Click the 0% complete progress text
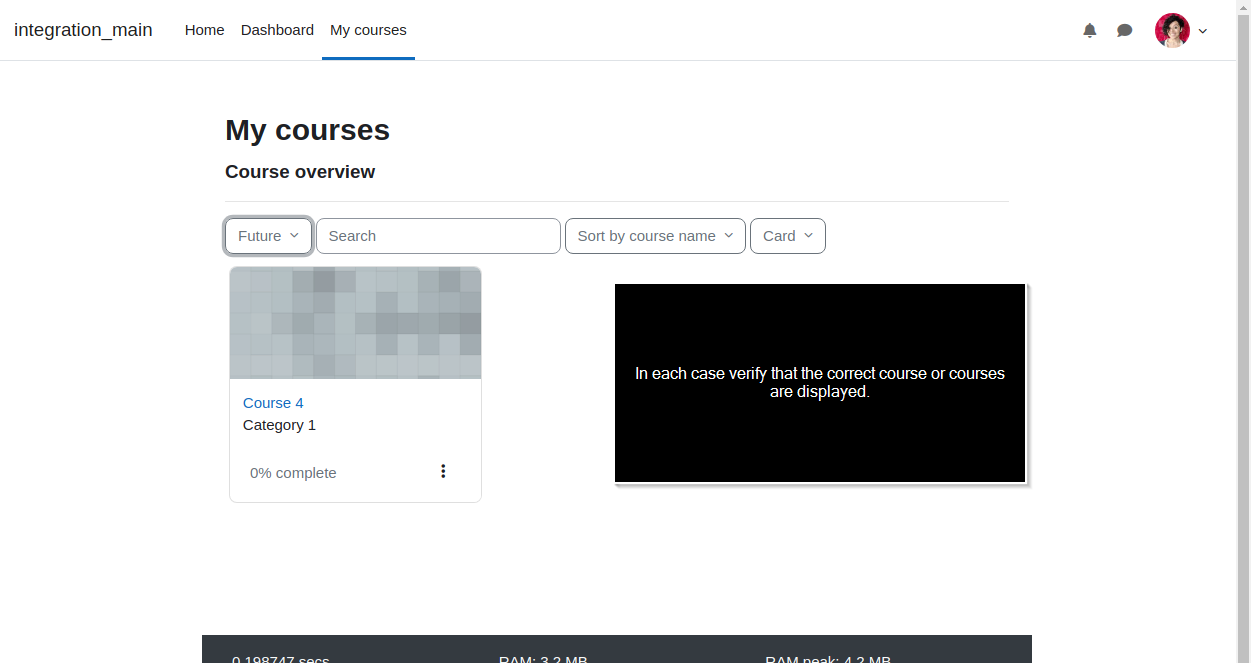Screen dimensions: 1251x663 (293, 473)
